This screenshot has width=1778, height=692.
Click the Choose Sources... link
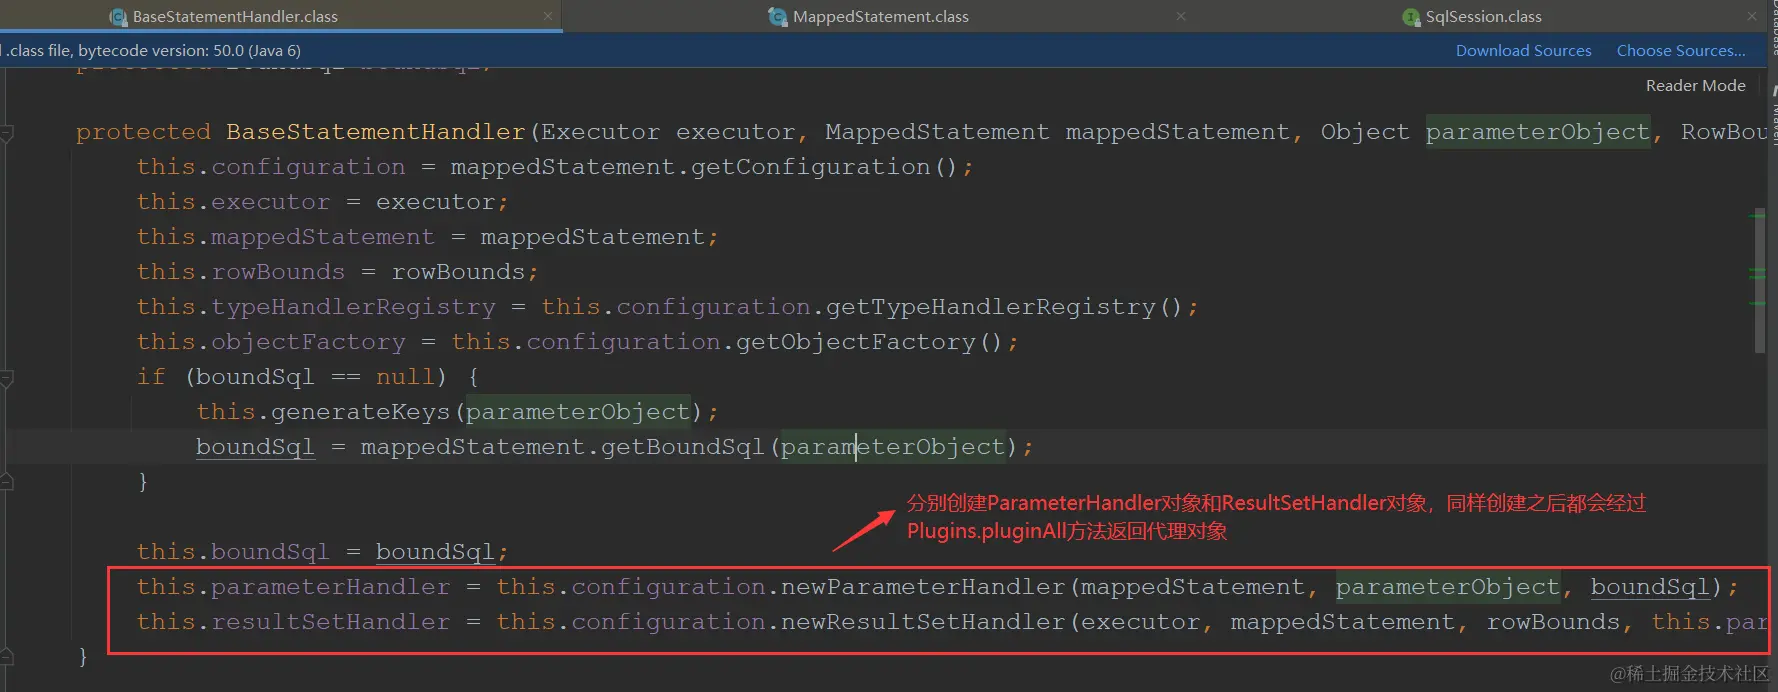(x=1681, y=51)
